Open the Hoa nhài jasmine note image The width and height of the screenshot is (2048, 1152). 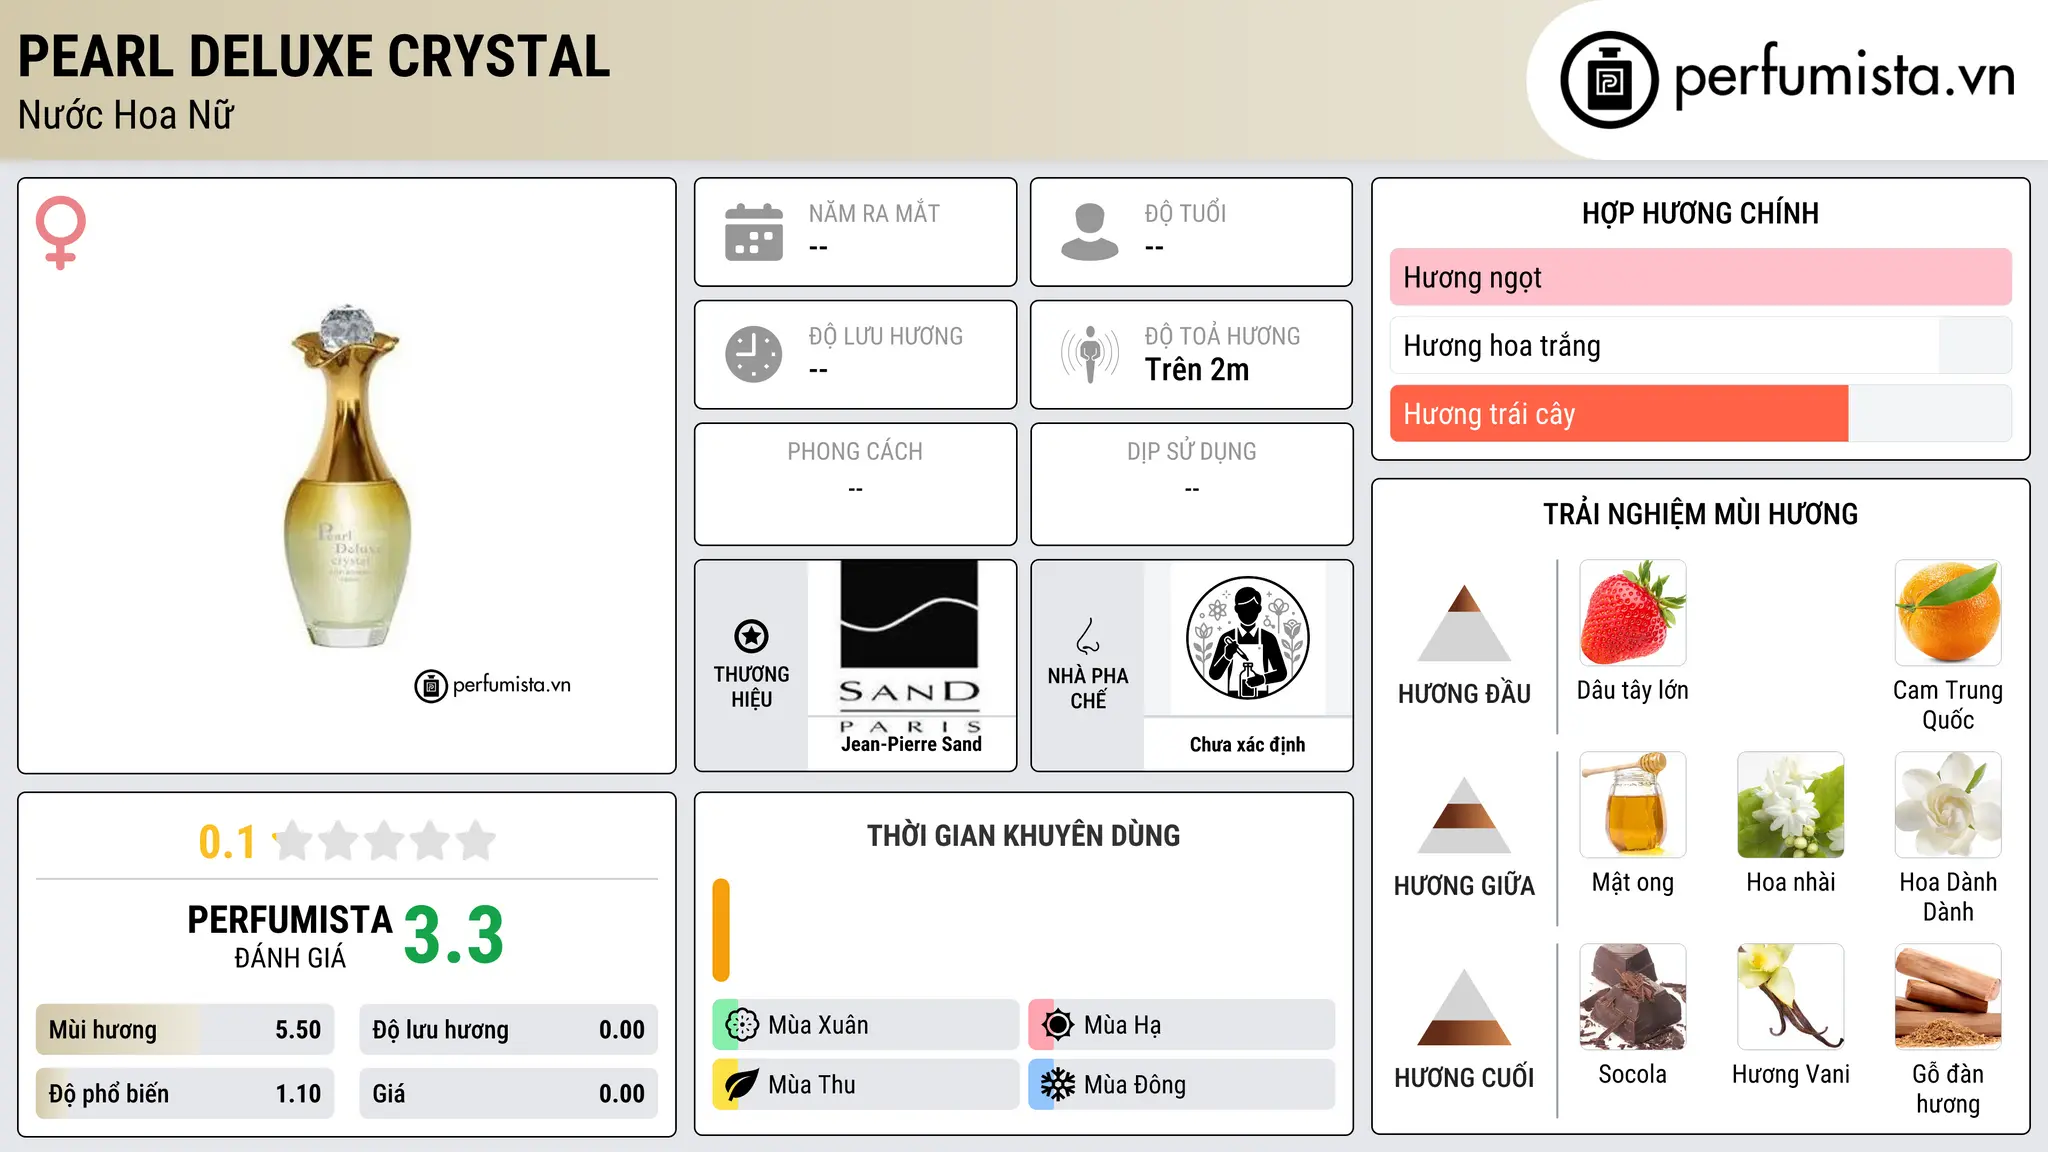1791,805
